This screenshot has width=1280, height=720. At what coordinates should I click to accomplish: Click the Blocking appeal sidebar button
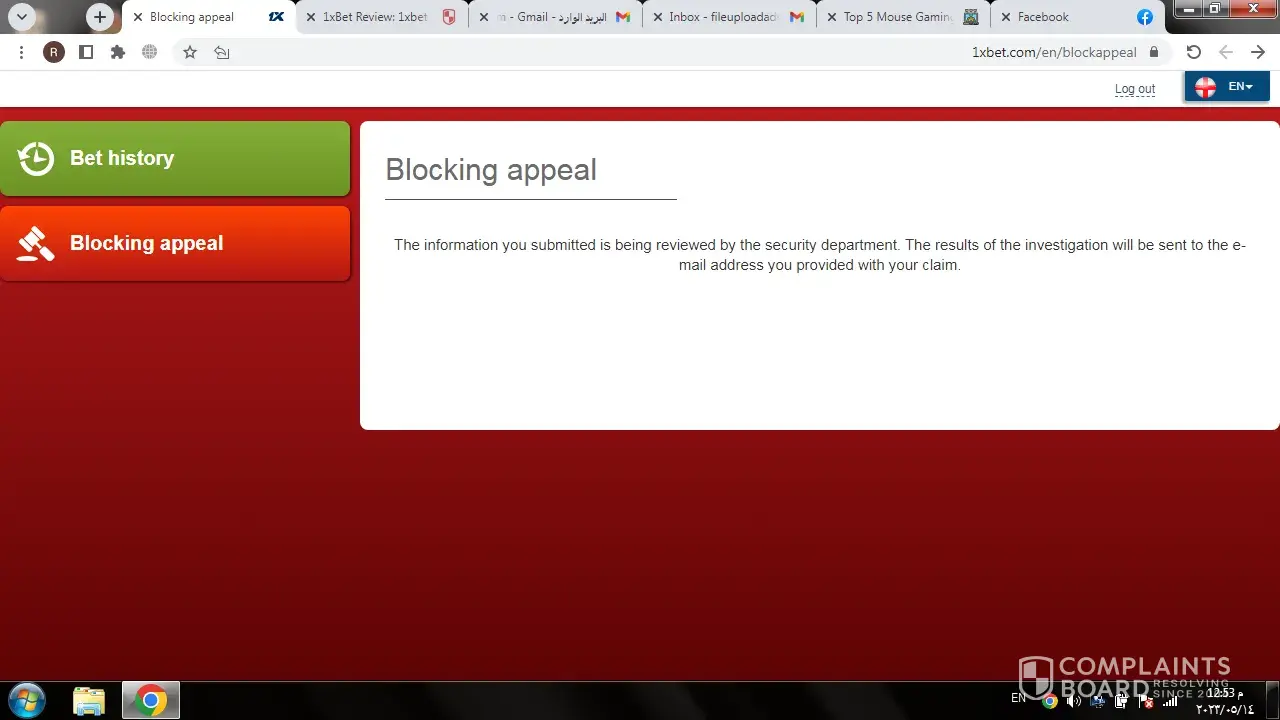click(175, 243)
